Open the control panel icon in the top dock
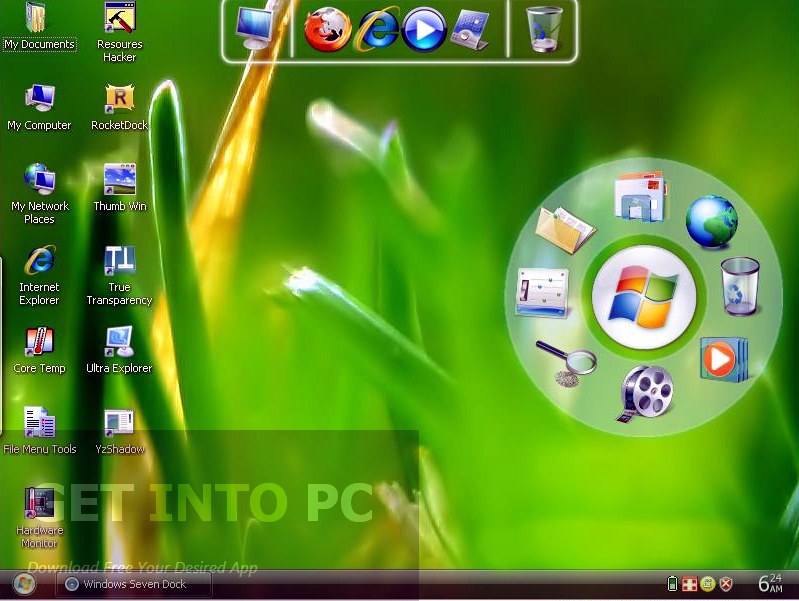Screen dimensions: 799x601 point(470,30)
